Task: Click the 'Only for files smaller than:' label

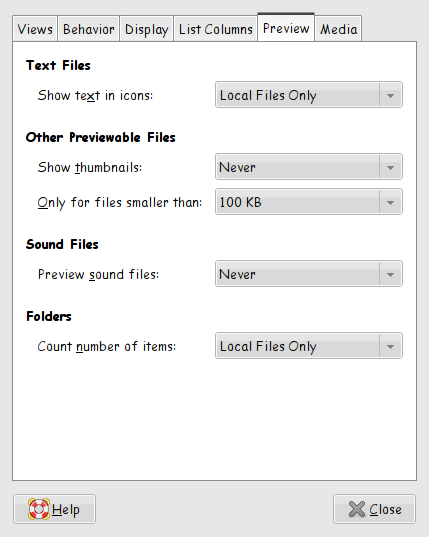Action: point(120,202)
